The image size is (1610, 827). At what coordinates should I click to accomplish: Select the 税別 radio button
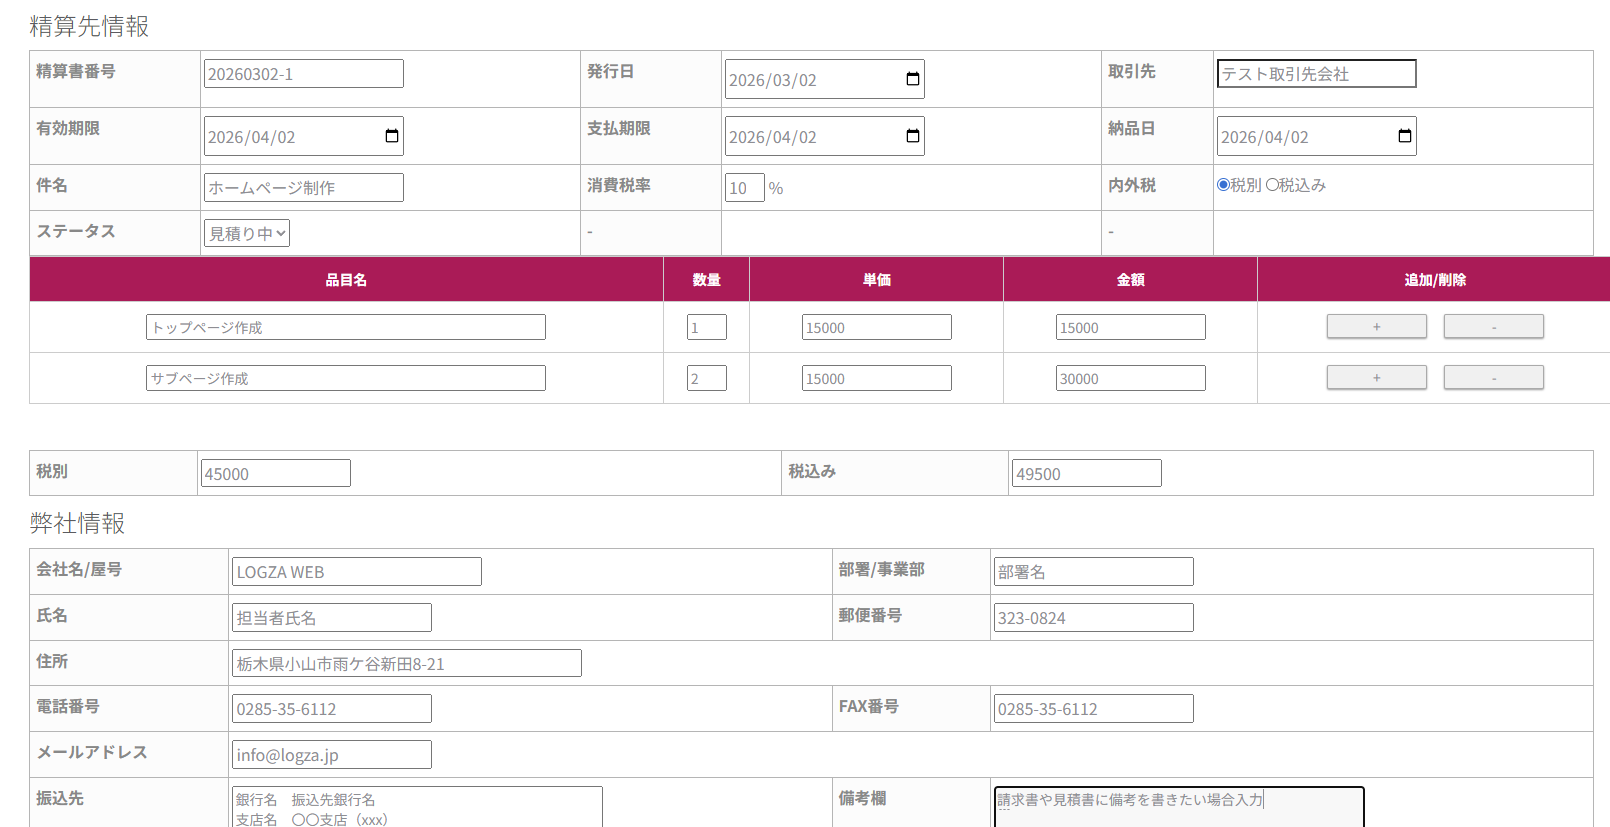1223,185
